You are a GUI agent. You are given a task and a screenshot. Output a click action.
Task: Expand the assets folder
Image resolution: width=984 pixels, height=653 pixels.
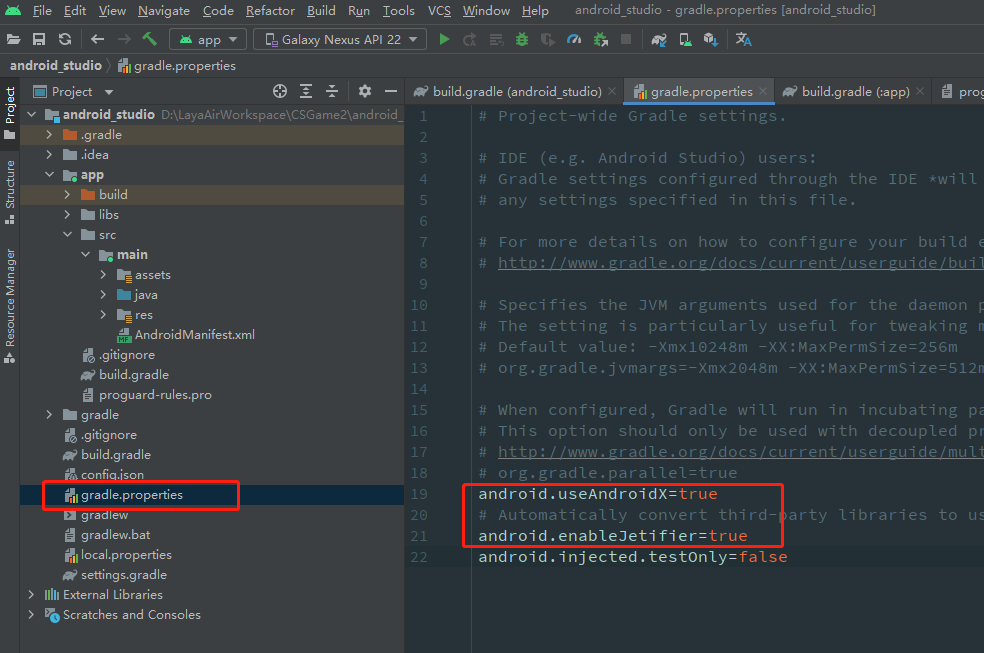[x=104, y=275]
